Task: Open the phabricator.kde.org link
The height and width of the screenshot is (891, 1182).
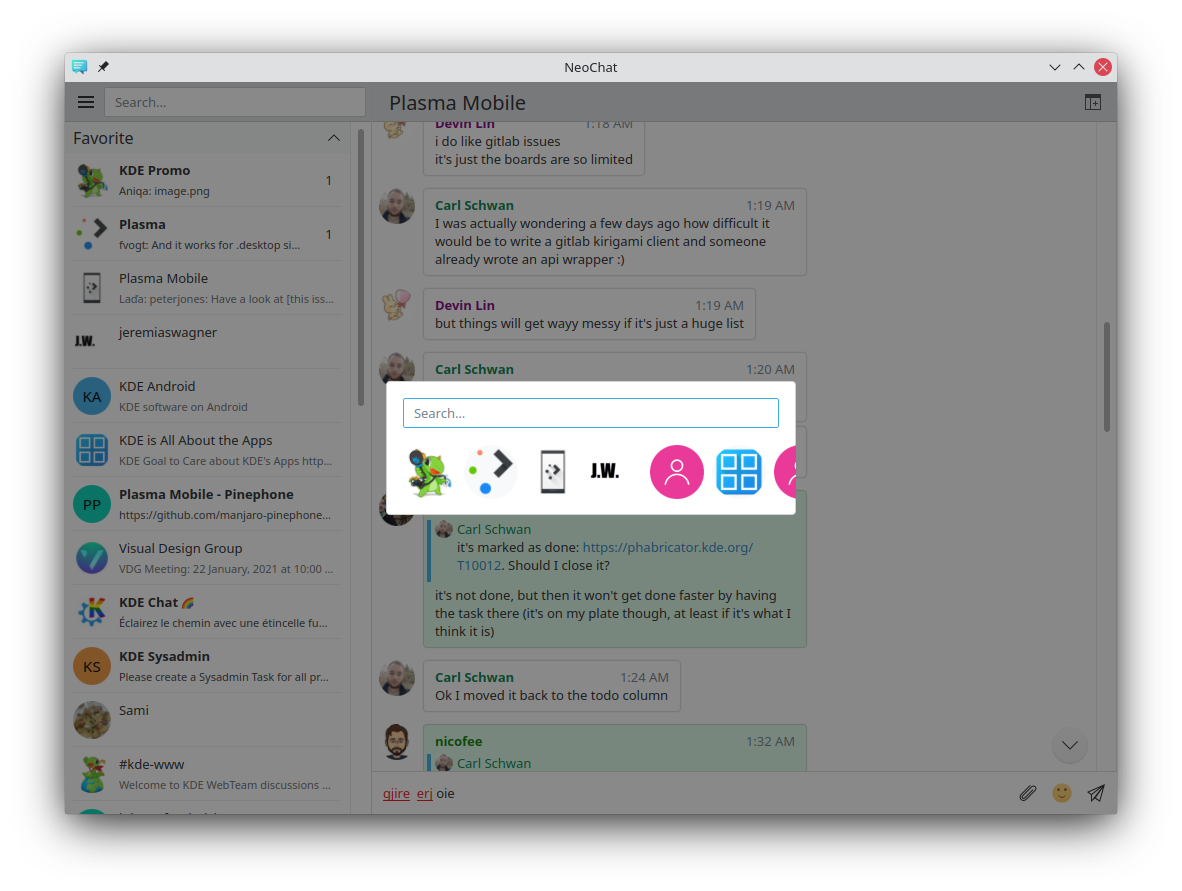Action: pos(667,547)
